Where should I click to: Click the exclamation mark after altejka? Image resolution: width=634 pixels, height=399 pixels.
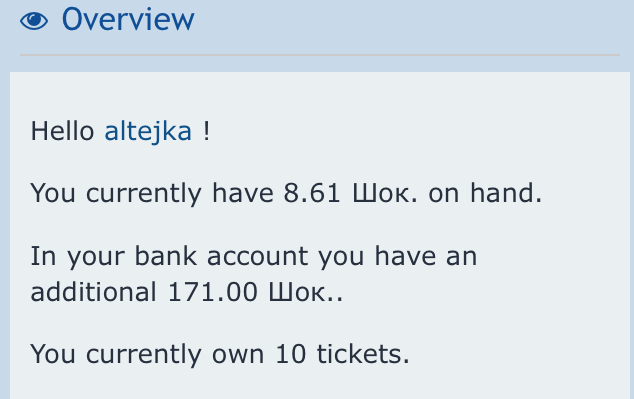point(207,132)
